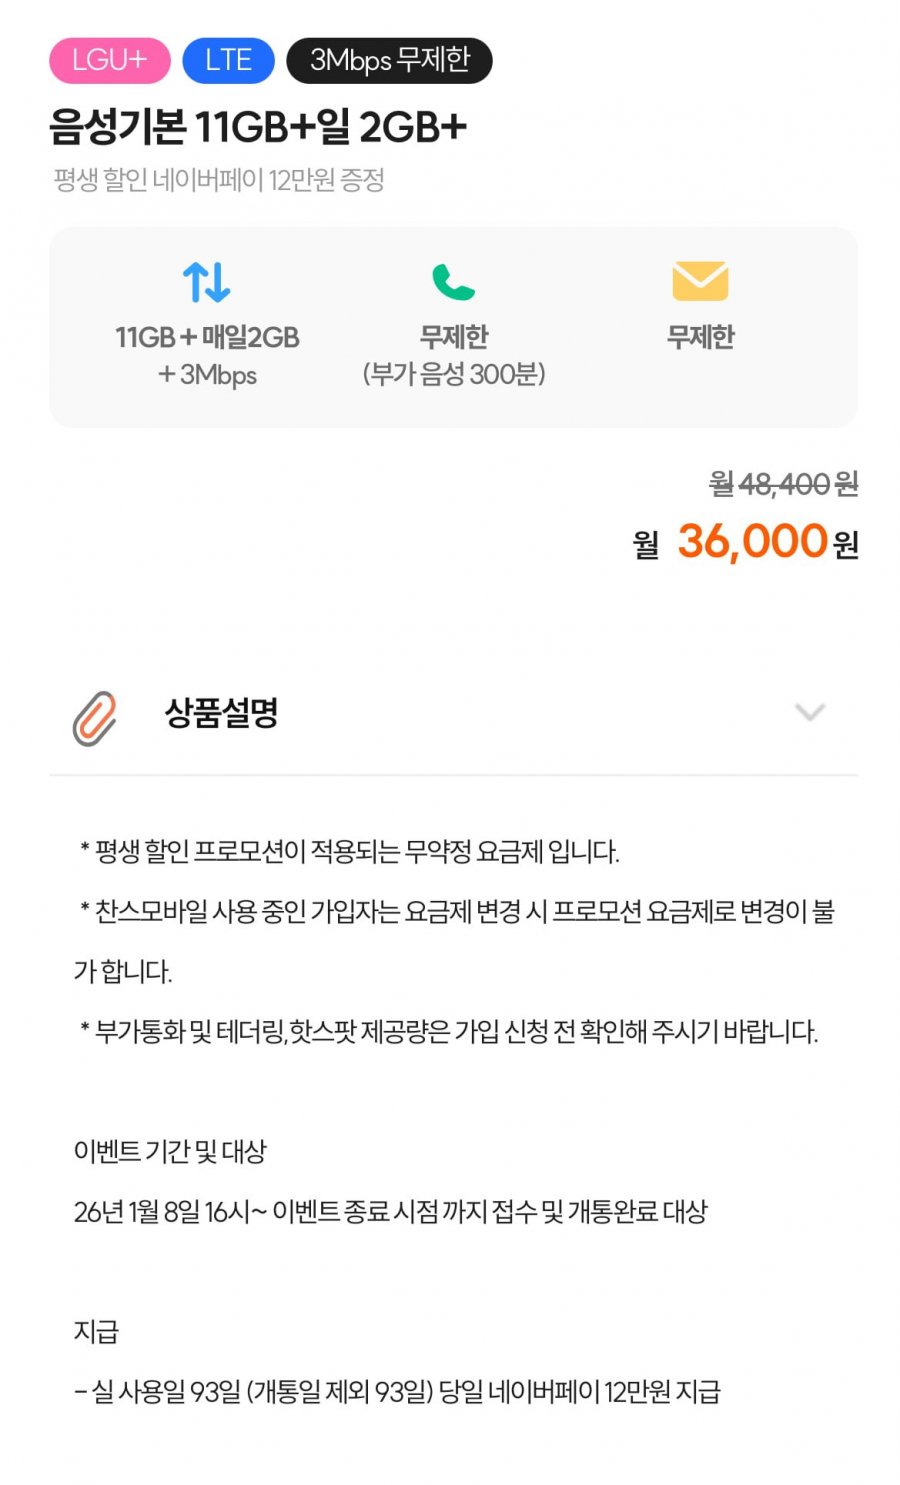Tap the pink LGU+ carrier badge
The width and height of the screenshot is (900, 1485).
click(x=110, y=60)
